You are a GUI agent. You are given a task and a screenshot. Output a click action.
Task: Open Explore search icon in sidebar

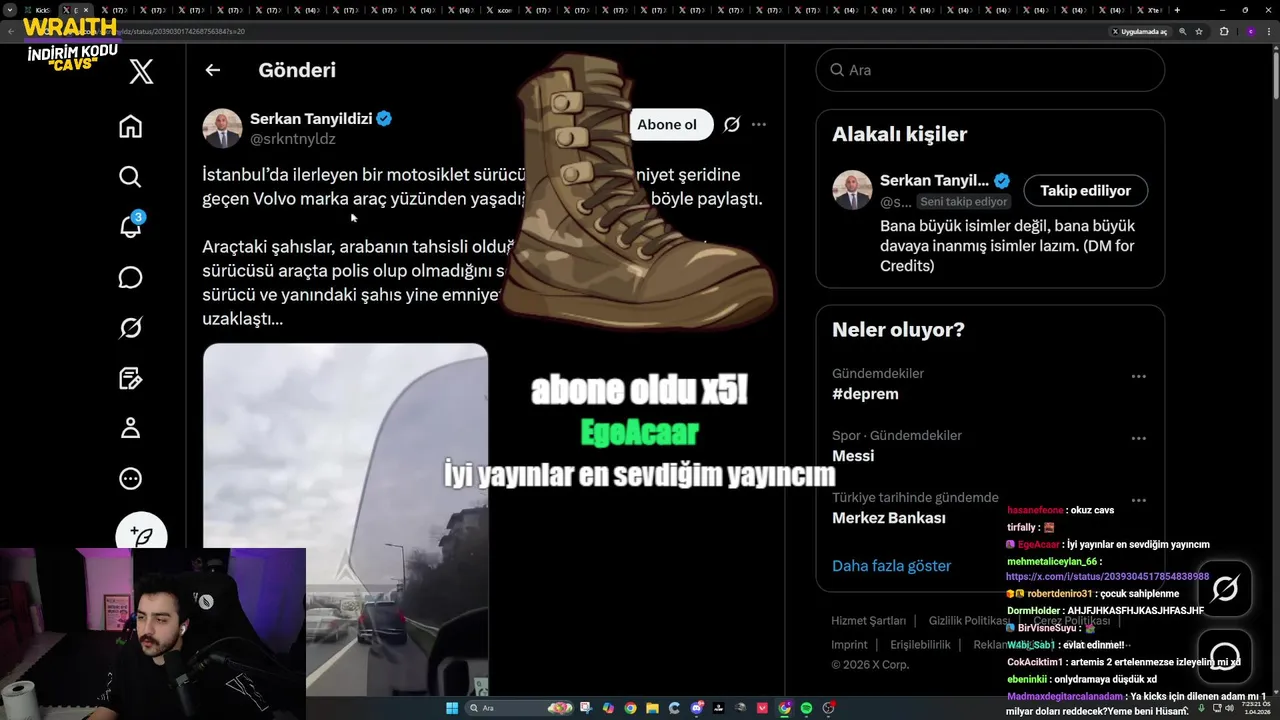[130, 177]
